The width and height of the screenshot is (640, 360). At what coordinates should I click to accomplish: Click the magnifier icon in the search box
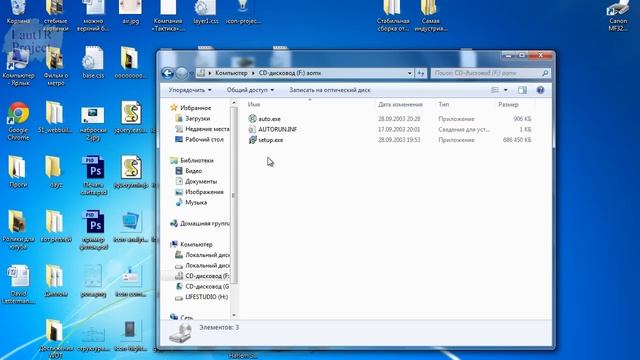[x=545, y=73]
